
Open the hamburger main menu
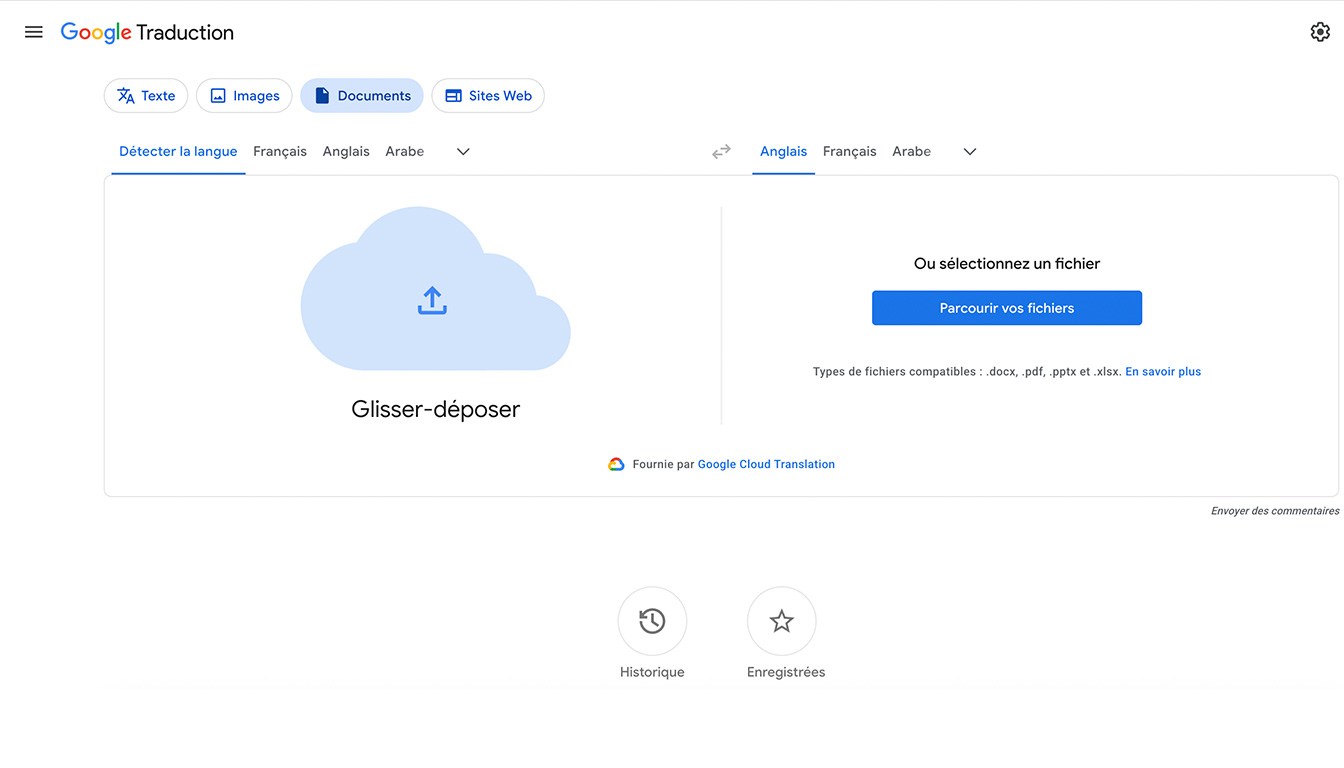pyautogui.click(x=34, y=32)
